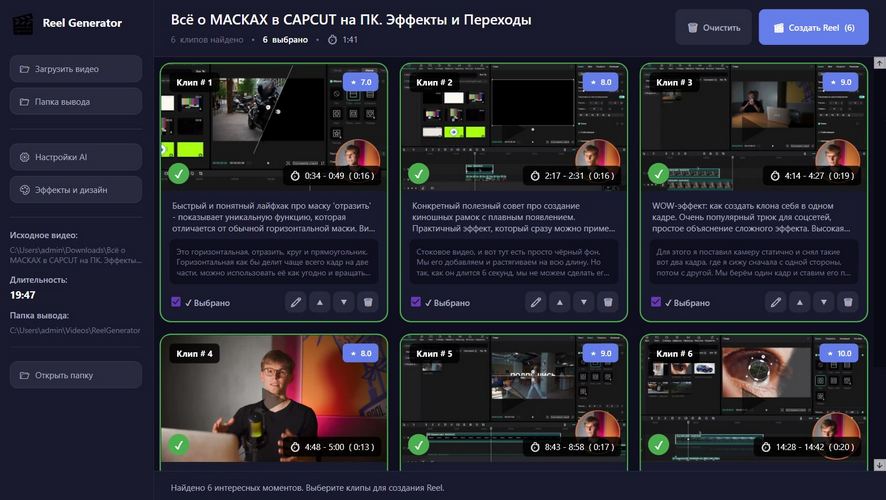Viewport: 886px width, 500px height.
Task: Open Настройки AI settings
Action: 76,157
